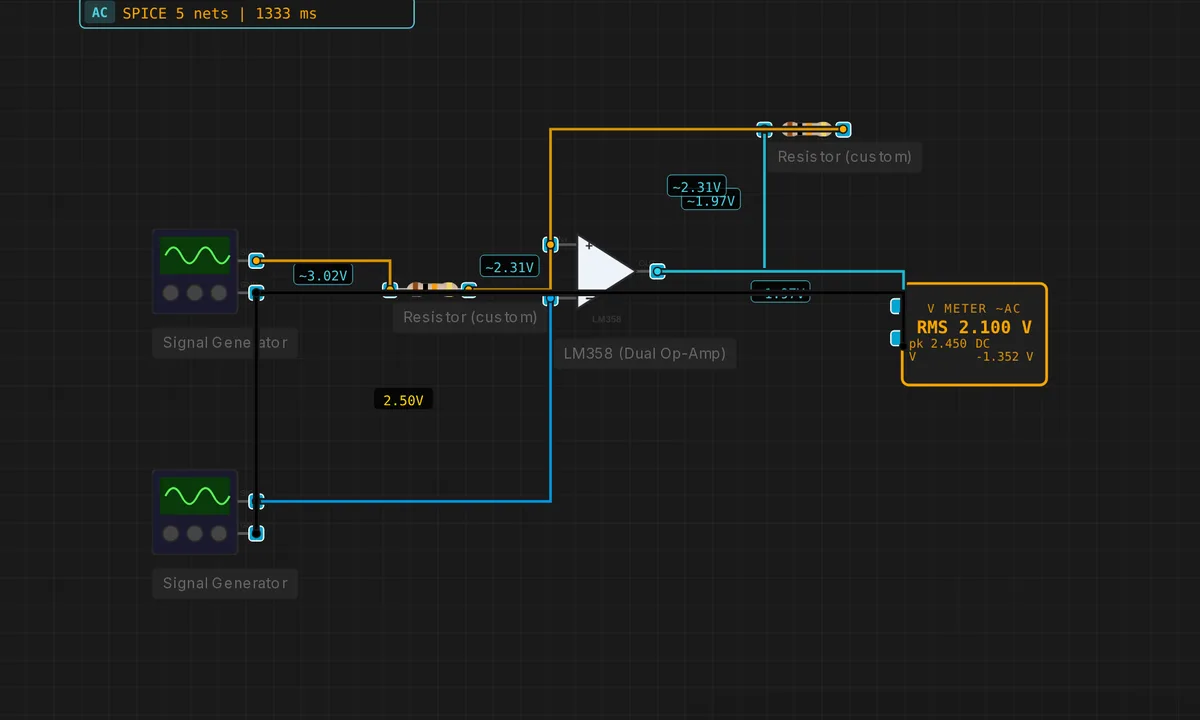The width and height of the screenshot is (1200, 720).
Task: Click the Resistor (custom) label under input resistor
Action: (x=470, y=318)
